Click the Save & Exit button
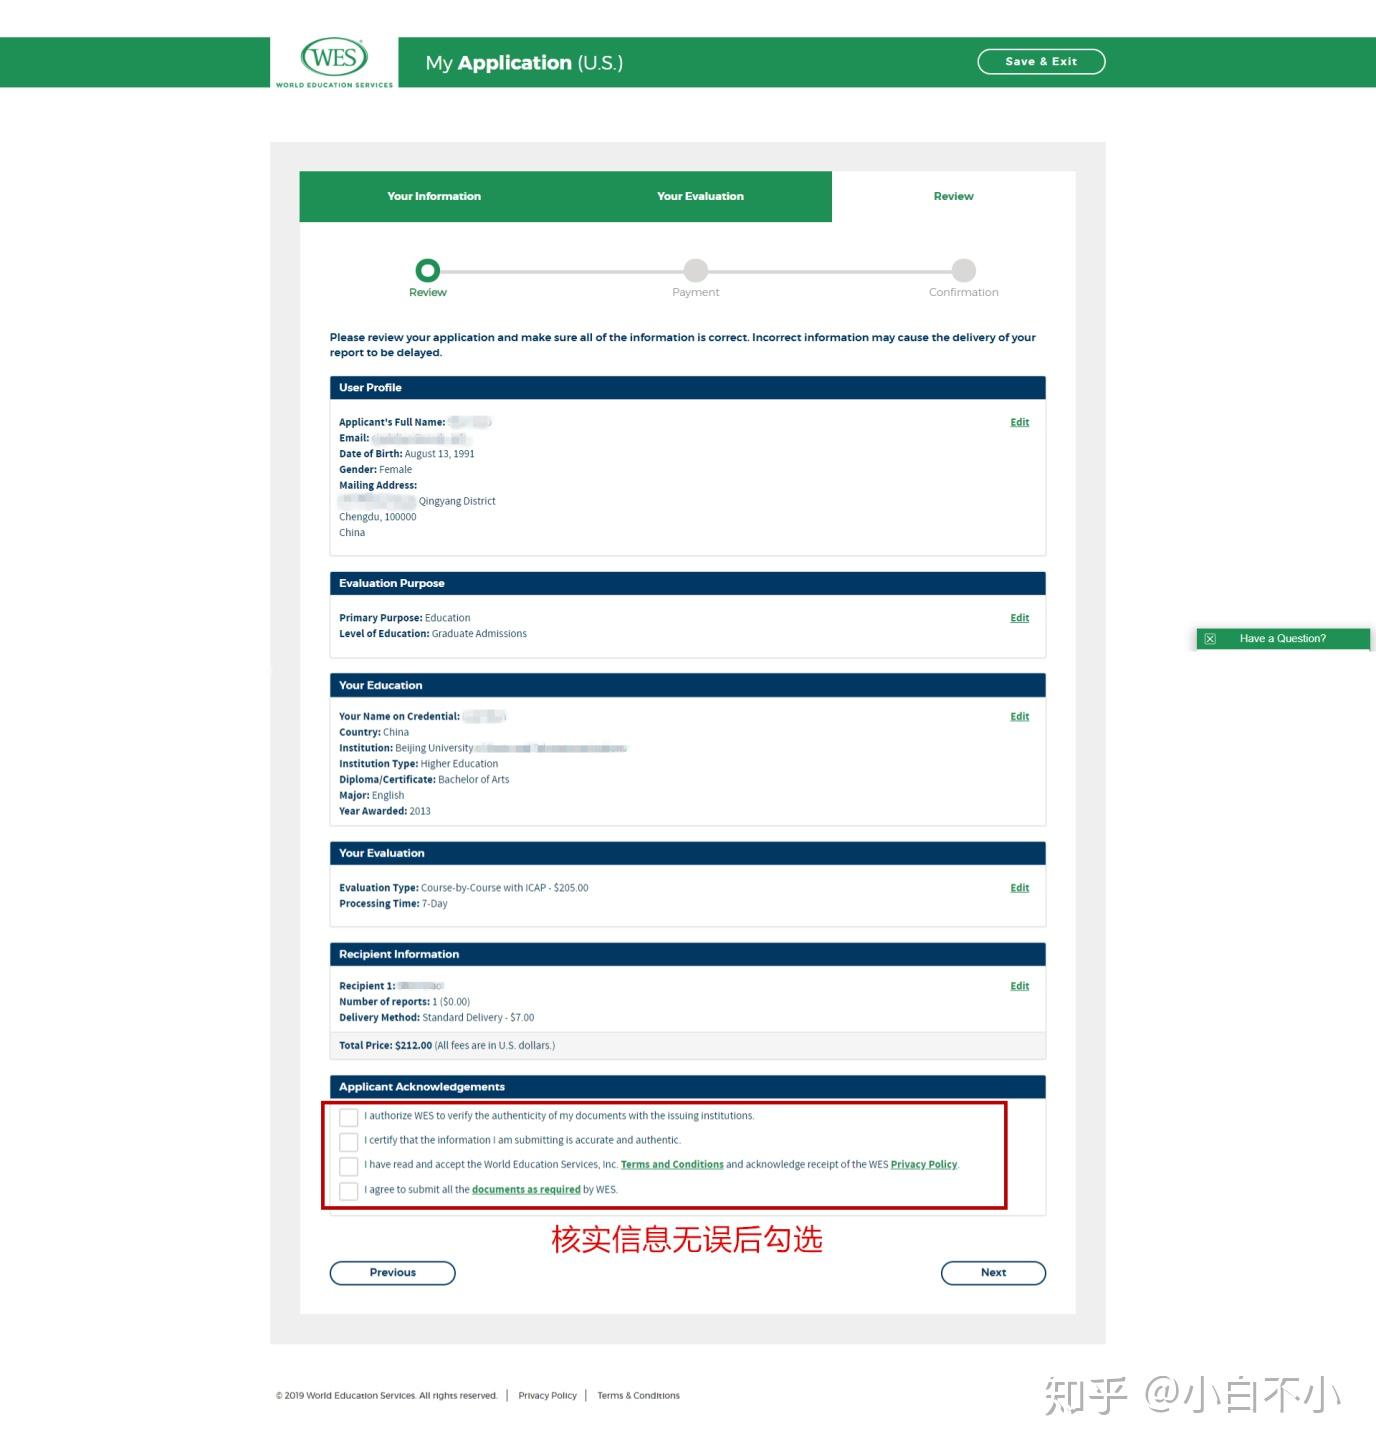 1041,61
